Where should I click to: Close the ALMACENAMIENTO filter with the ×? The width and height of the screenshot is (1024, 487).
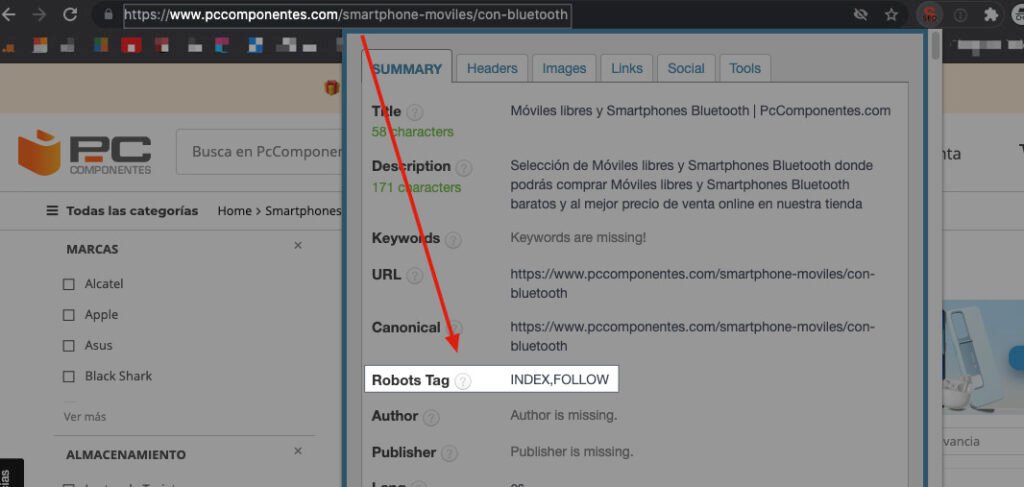(x=298, y=451)
